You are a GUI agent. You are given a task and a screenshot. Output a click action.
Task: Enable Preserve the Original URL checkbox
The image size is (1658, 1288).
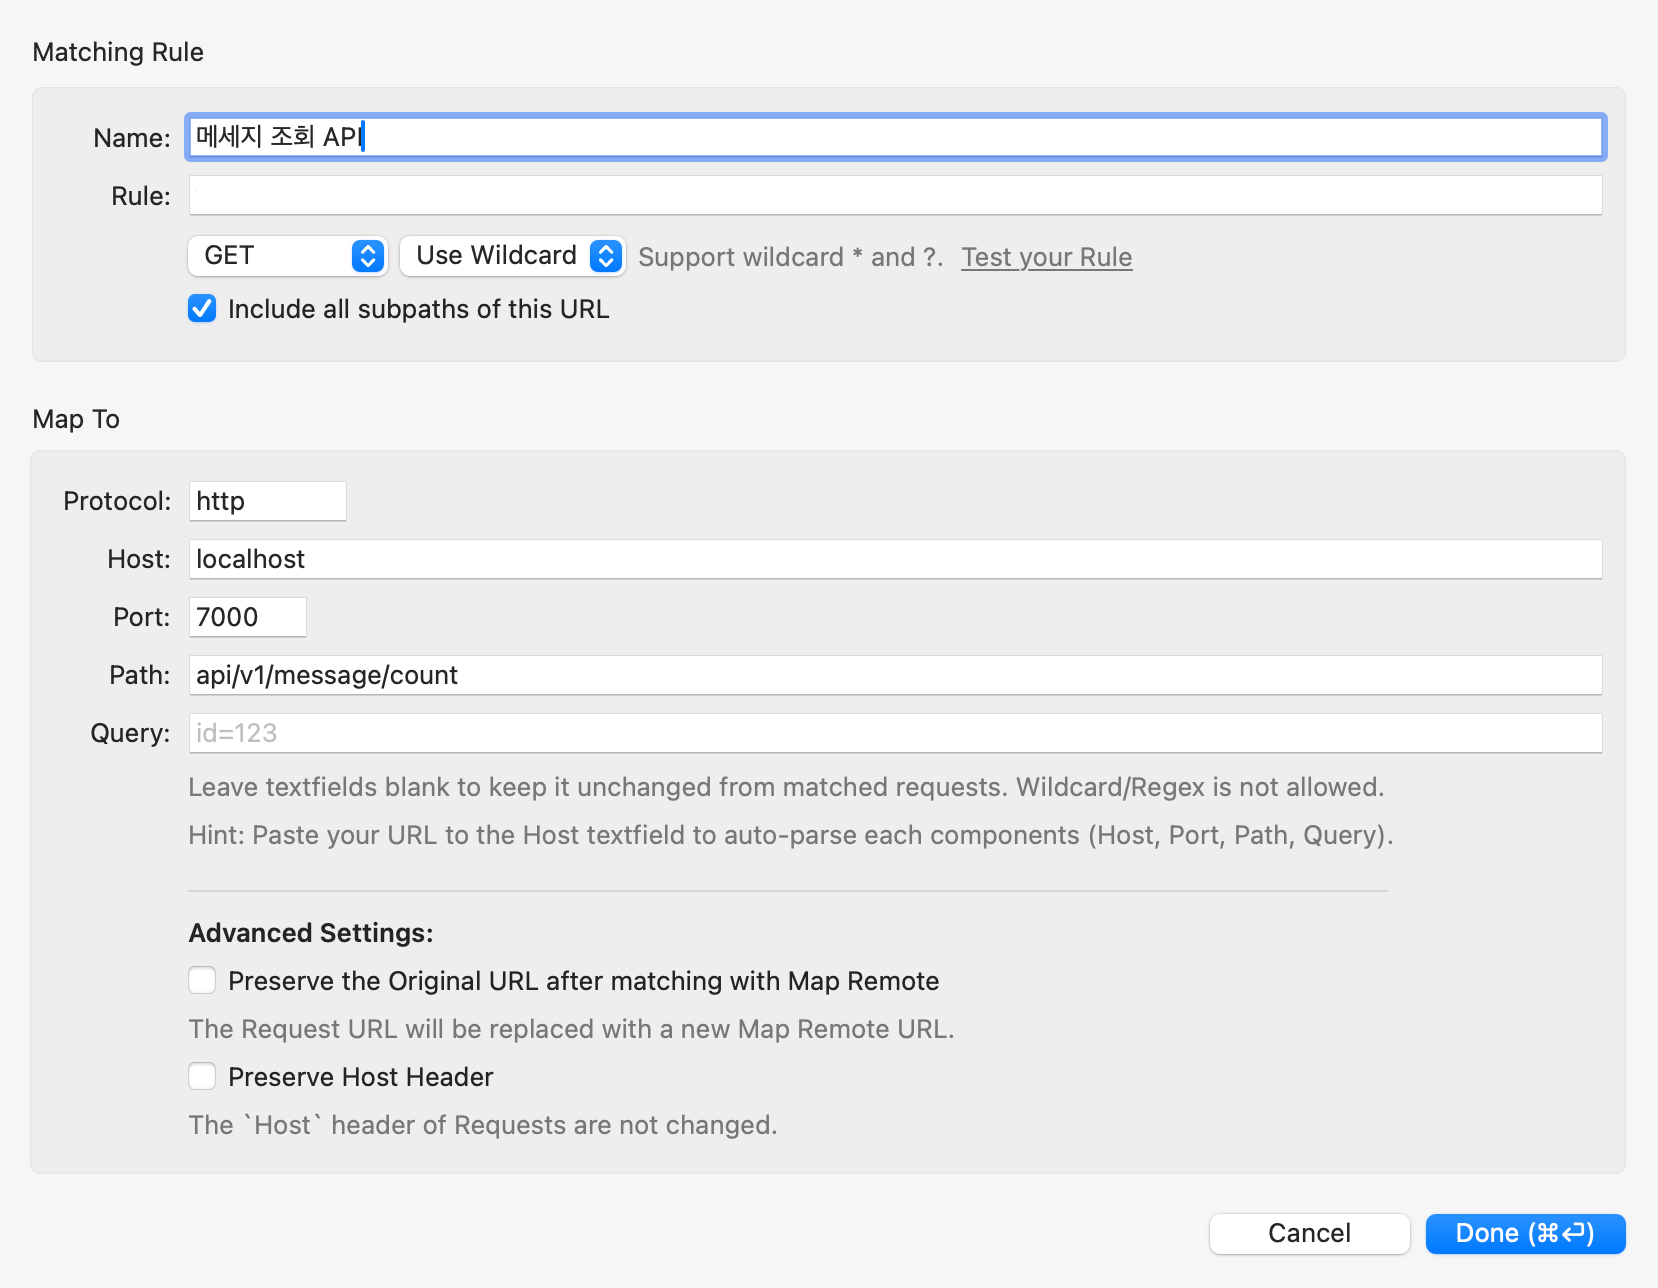click(x=202, y=981)
